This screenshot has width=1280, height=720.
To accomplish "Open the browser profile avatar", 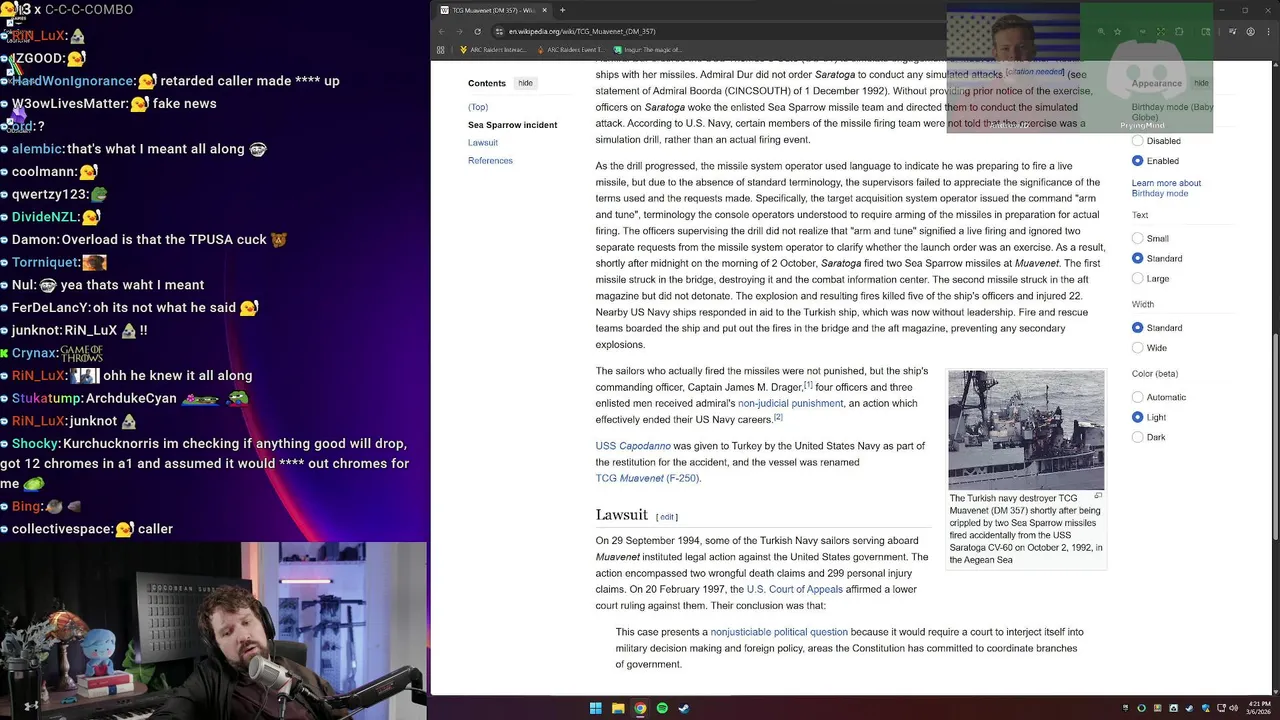I will (1250, 32).
